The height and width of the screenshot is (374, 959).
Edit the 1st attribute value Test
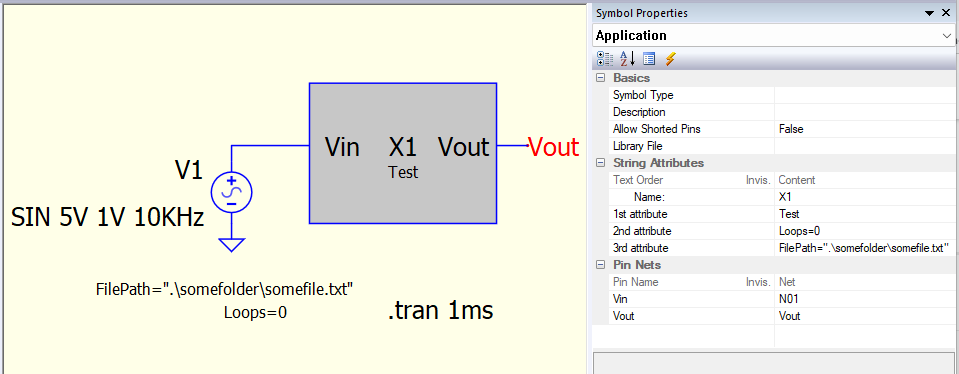866,214
